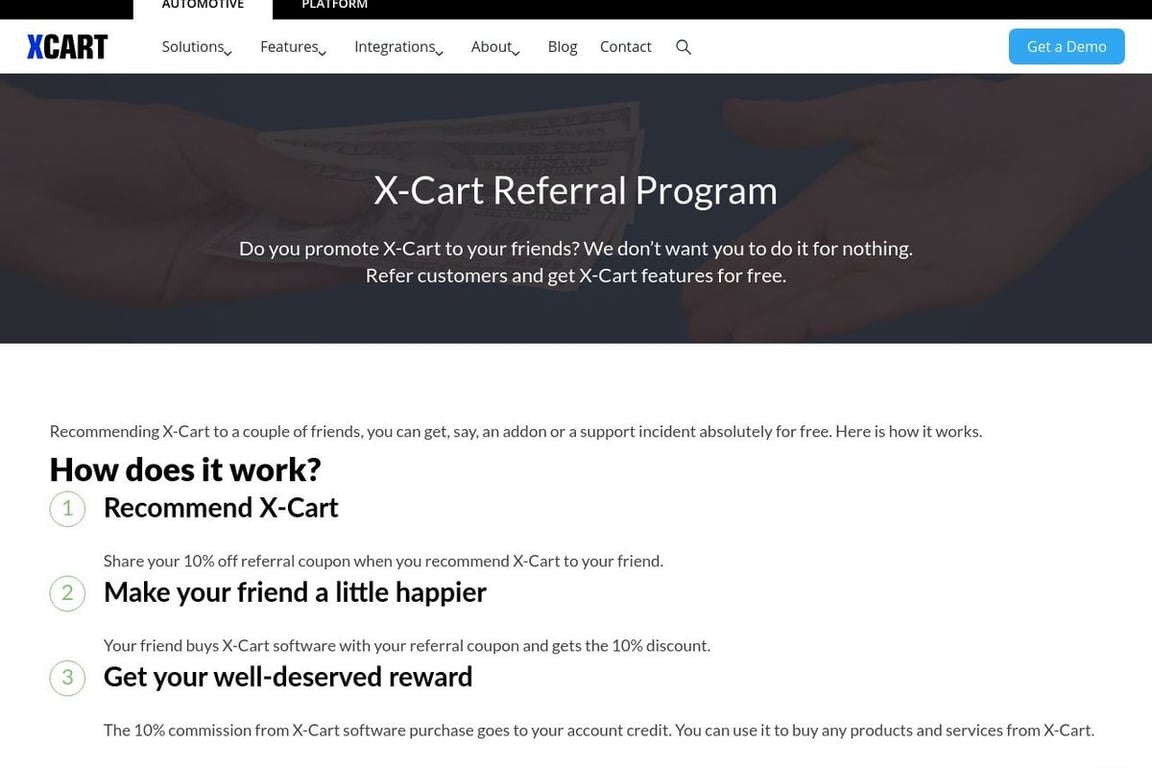Viewport: 1152px width, 768px height.
Task: Expand the About menu
Action: (x=495, y=47)
